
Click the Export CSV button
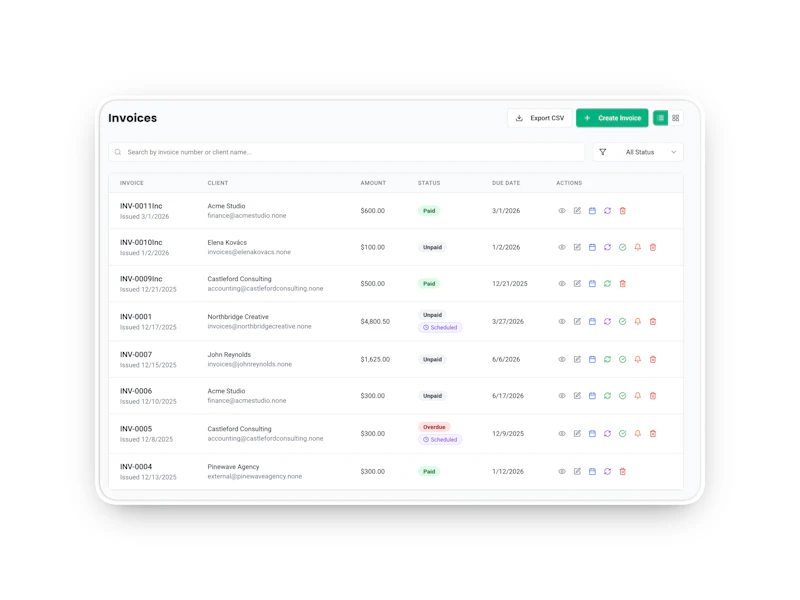pyautogui.click(x=540, y=118)
